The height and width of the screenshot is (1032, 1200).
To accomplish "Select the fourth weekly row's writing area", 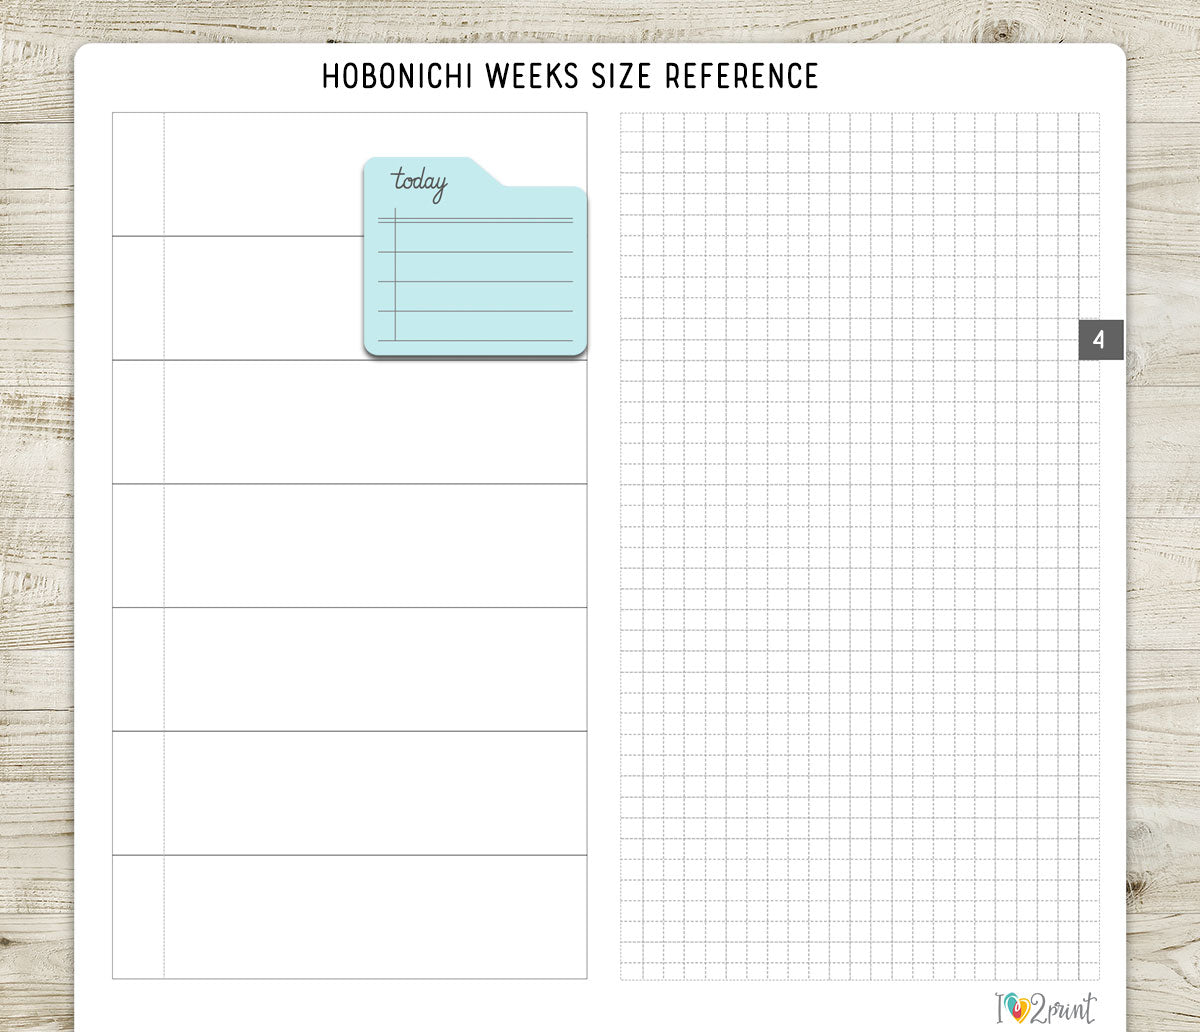I will 375,546.
